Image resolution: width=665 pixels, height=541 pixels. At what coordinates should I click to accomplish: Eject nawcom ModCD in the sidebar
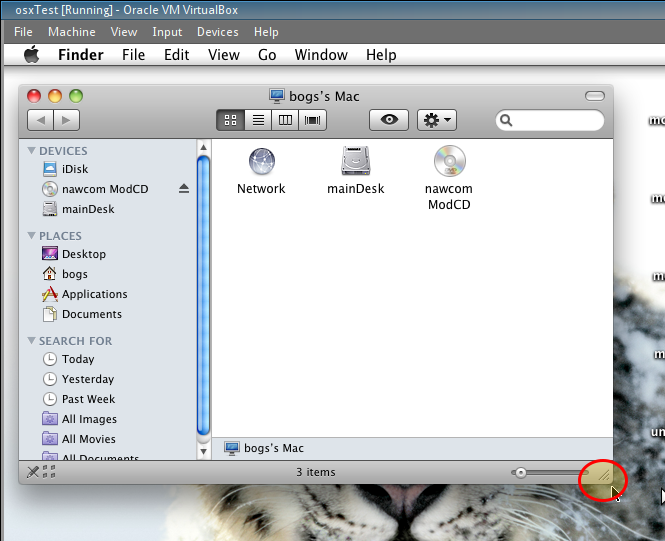(184, 189)
